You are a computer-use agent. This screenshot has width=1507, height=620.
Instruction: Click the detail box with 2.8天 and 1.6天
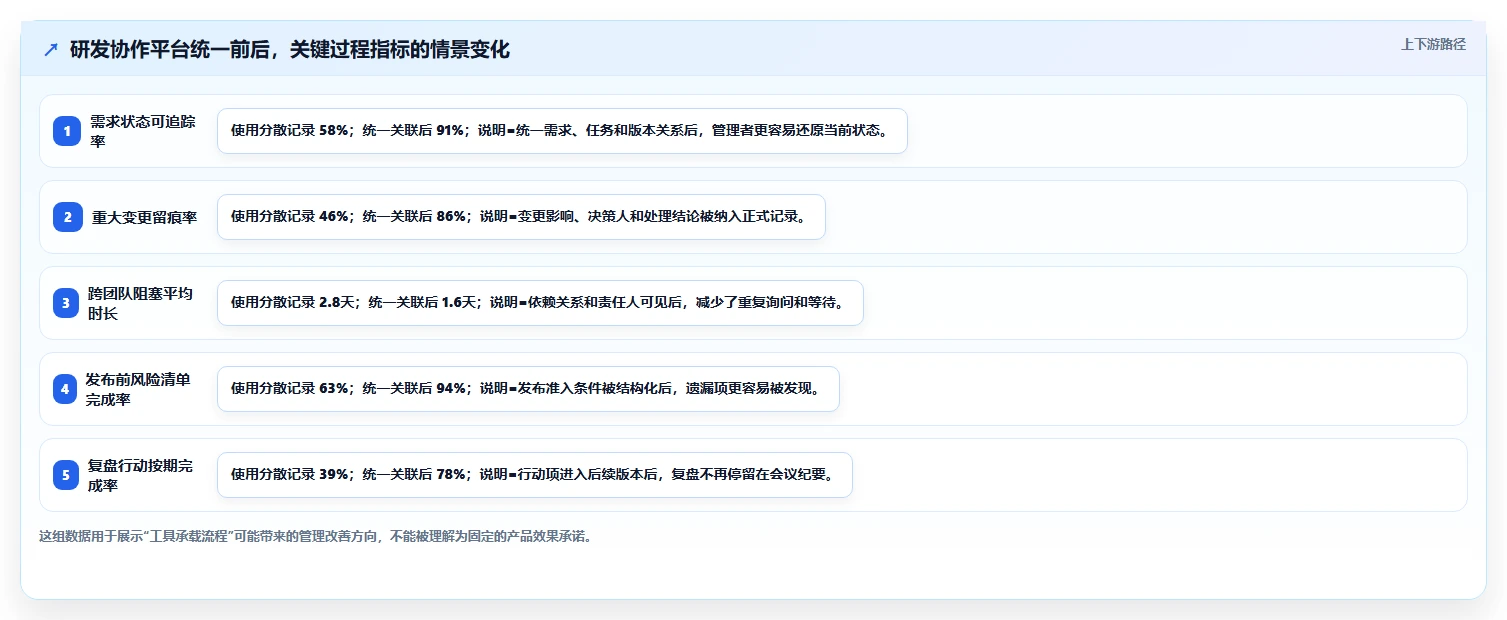(x=540, y=303)
